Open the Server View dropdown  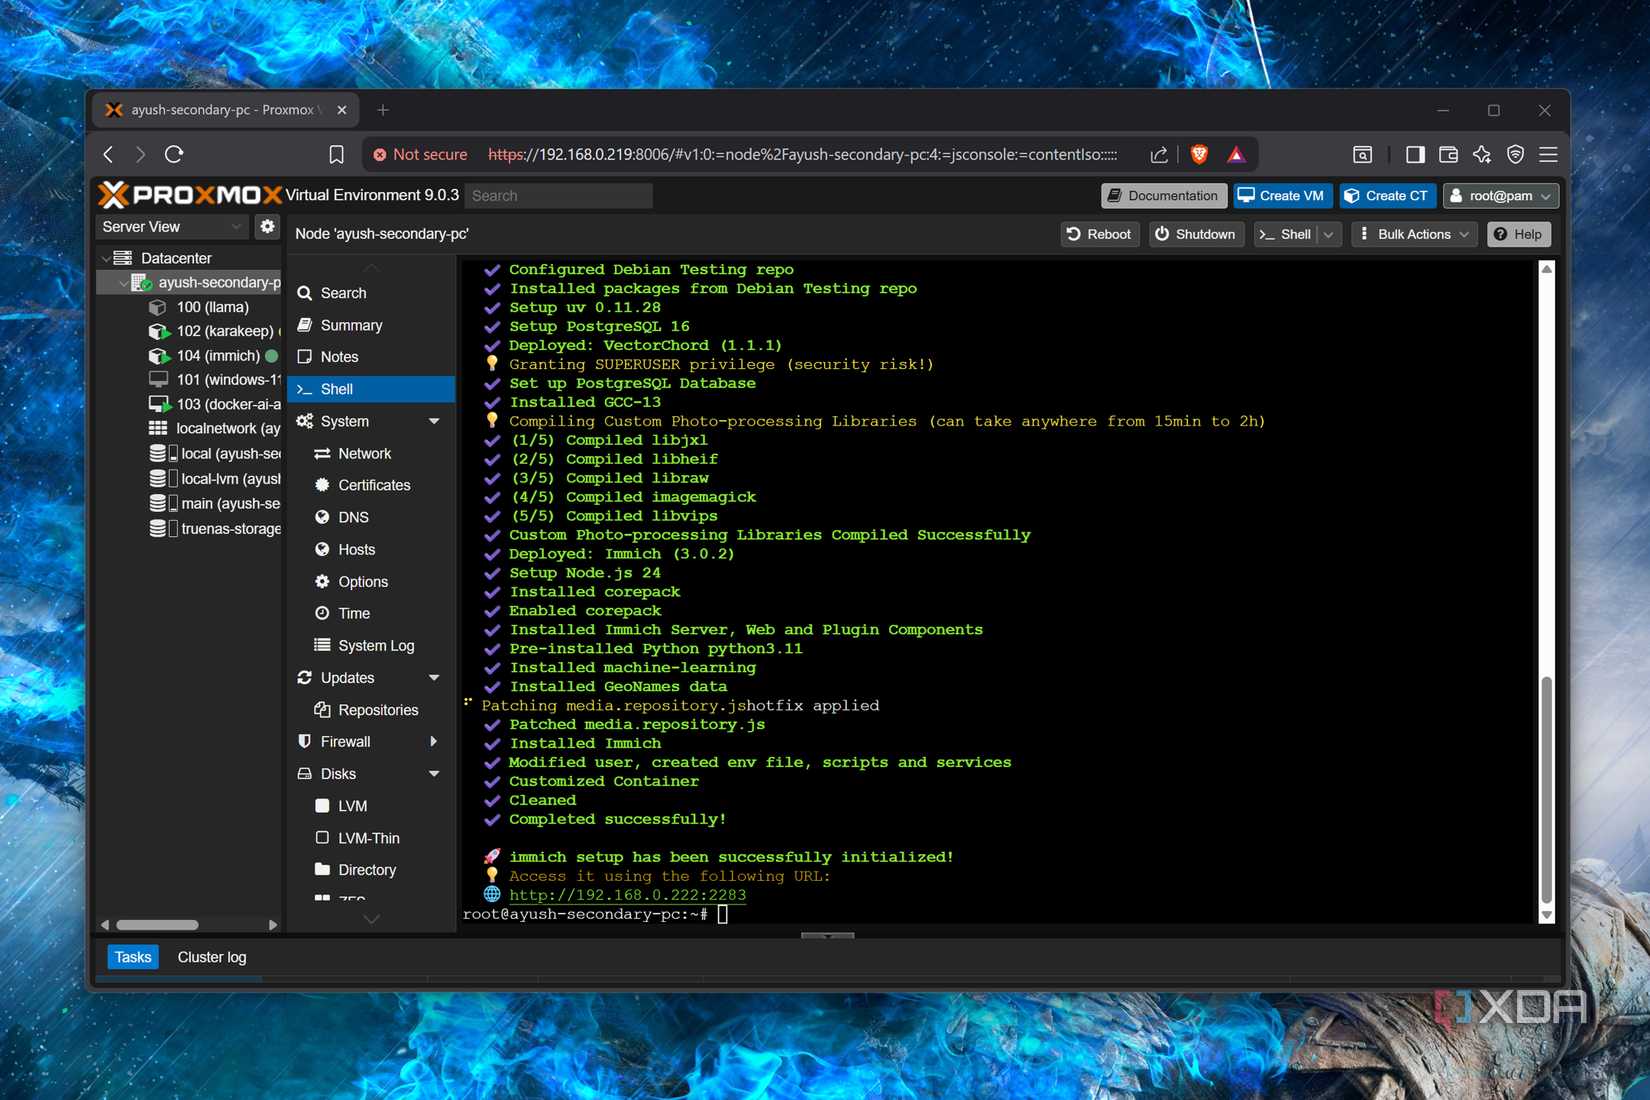pos(171,227)
